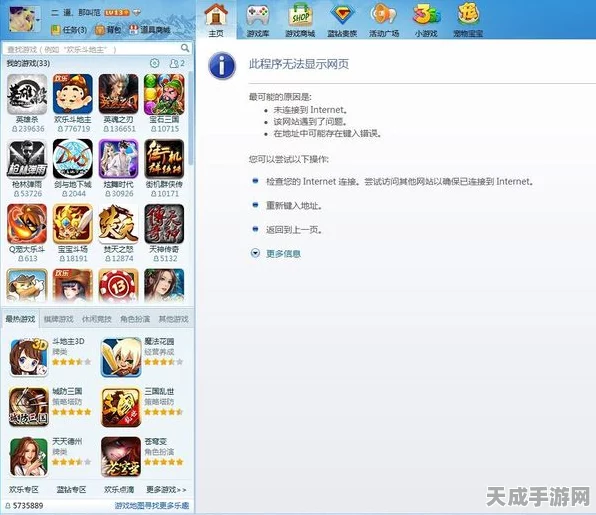The width and height of the screenshot is (596, 515).
Task: Launch the 宝宝斗场 game icon
Action: click(73, 224)
